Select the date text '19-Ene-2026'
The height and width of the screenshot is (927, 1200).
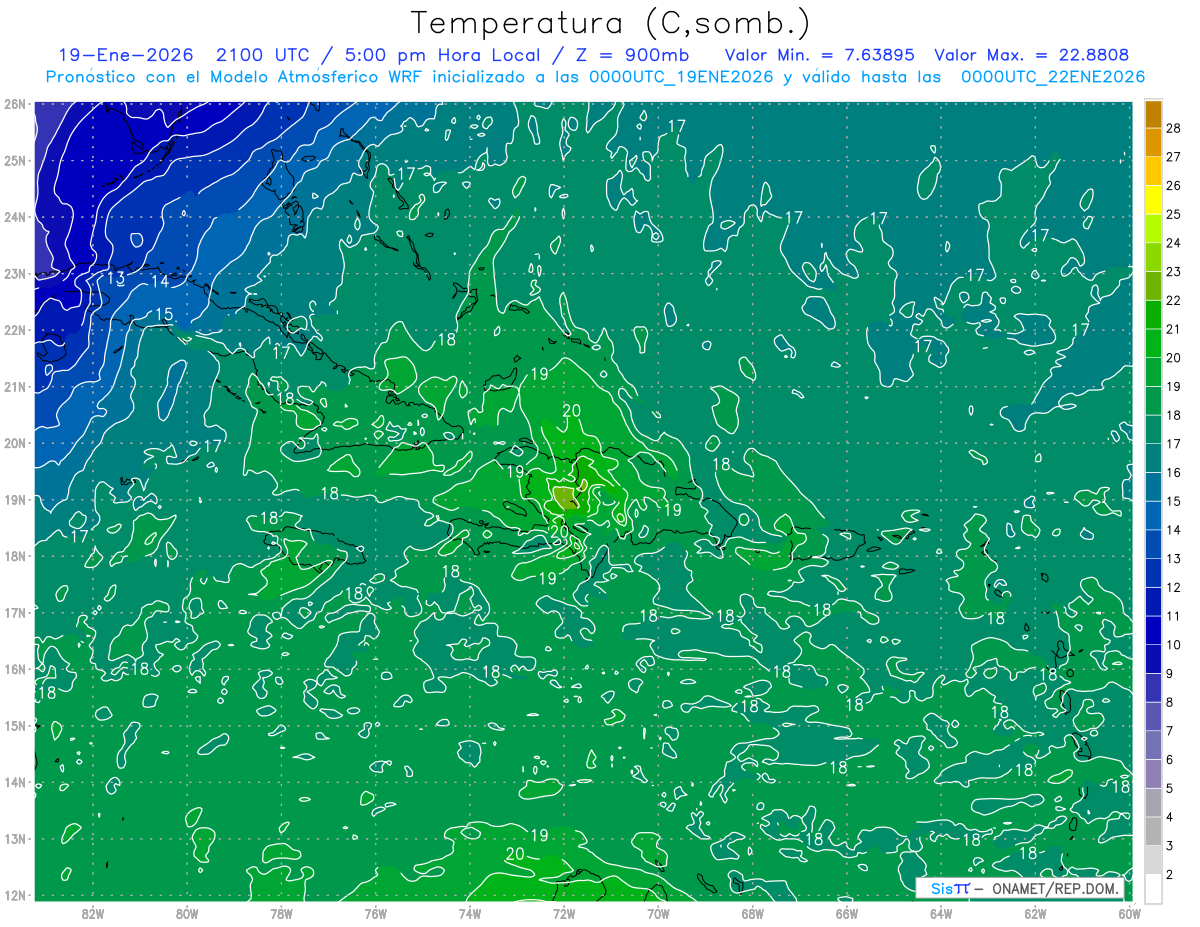[x=126, y=55]
